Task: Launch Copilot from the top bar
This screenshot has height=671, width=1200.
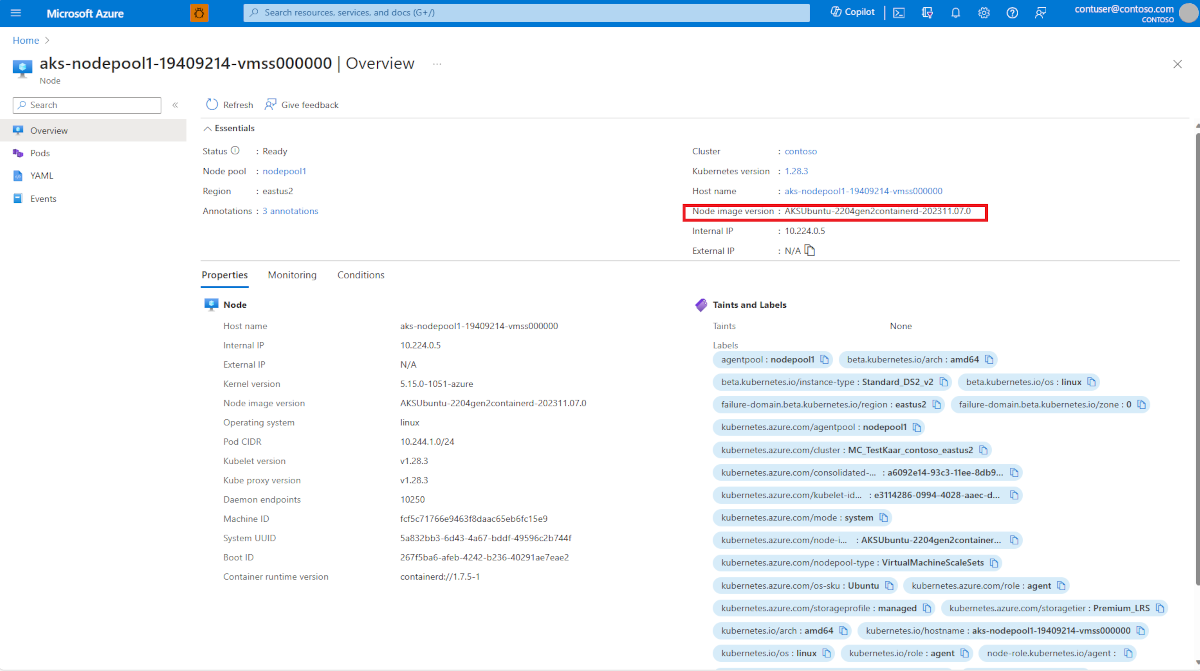Action: pyautogui.click(x=852, y=11)
